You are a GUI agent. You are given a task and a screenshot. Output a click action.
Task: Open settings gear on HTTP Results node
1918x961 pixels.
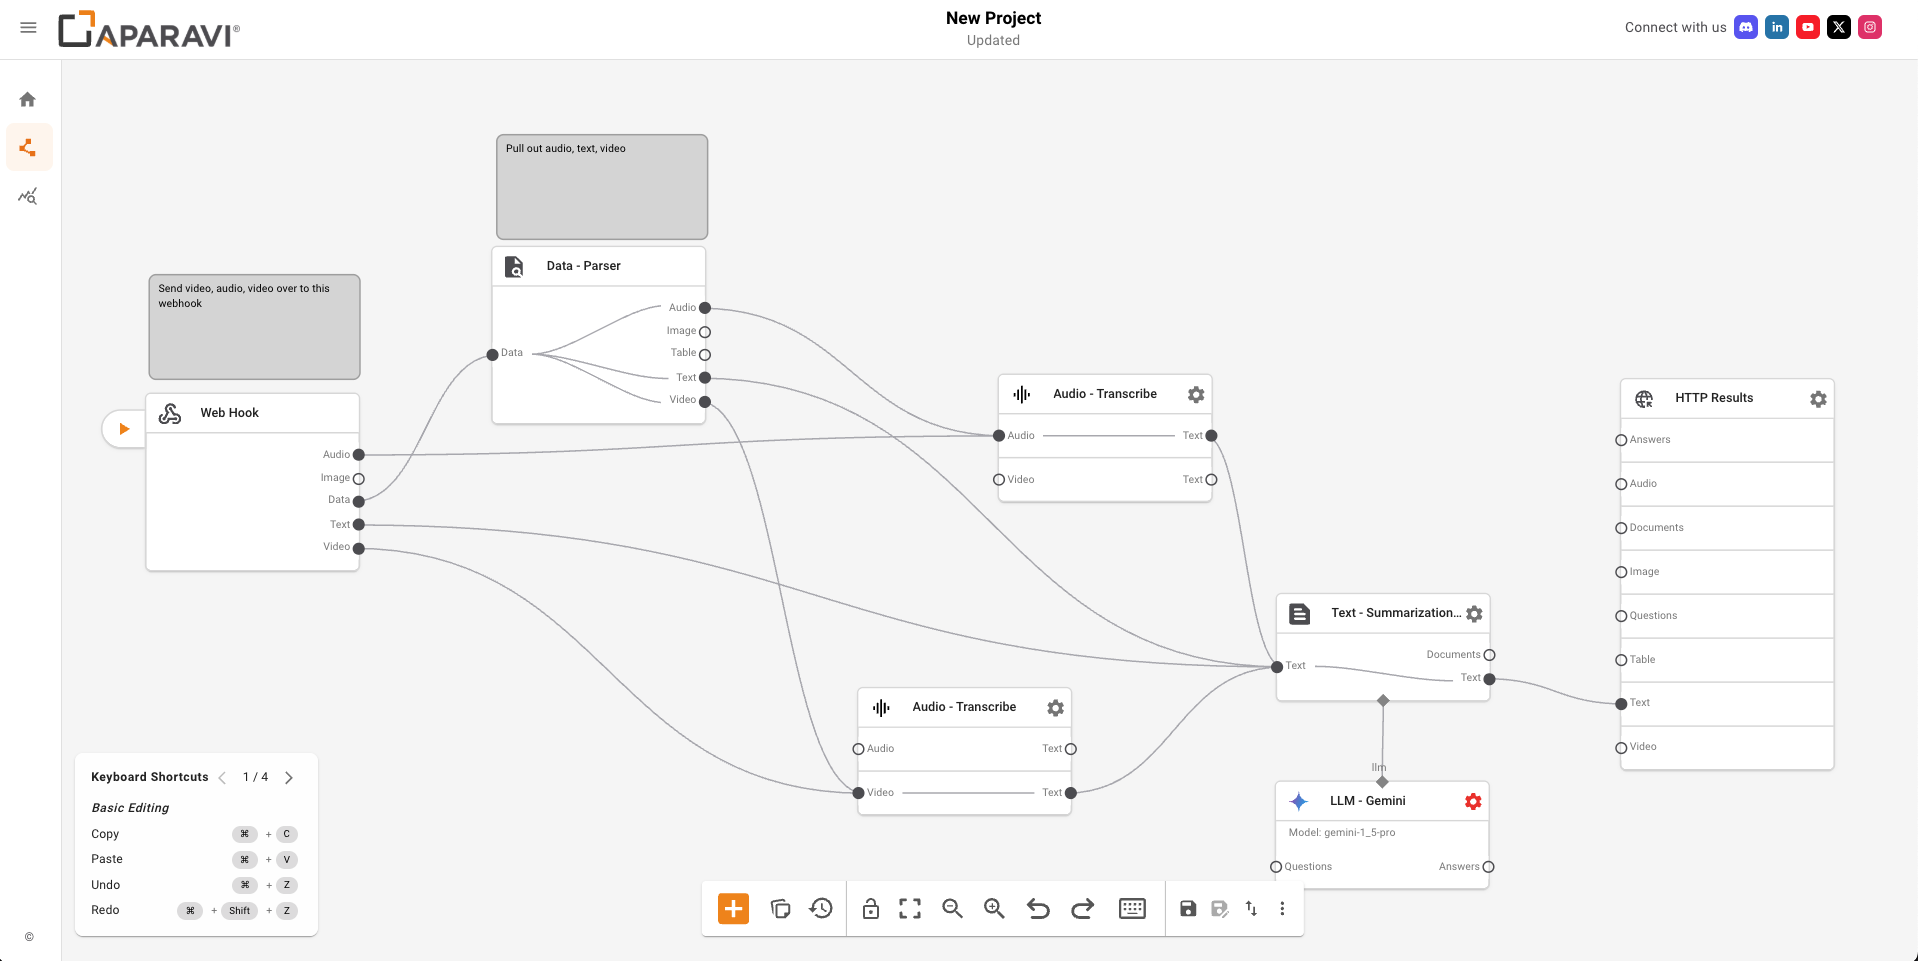coord(1818,399)
